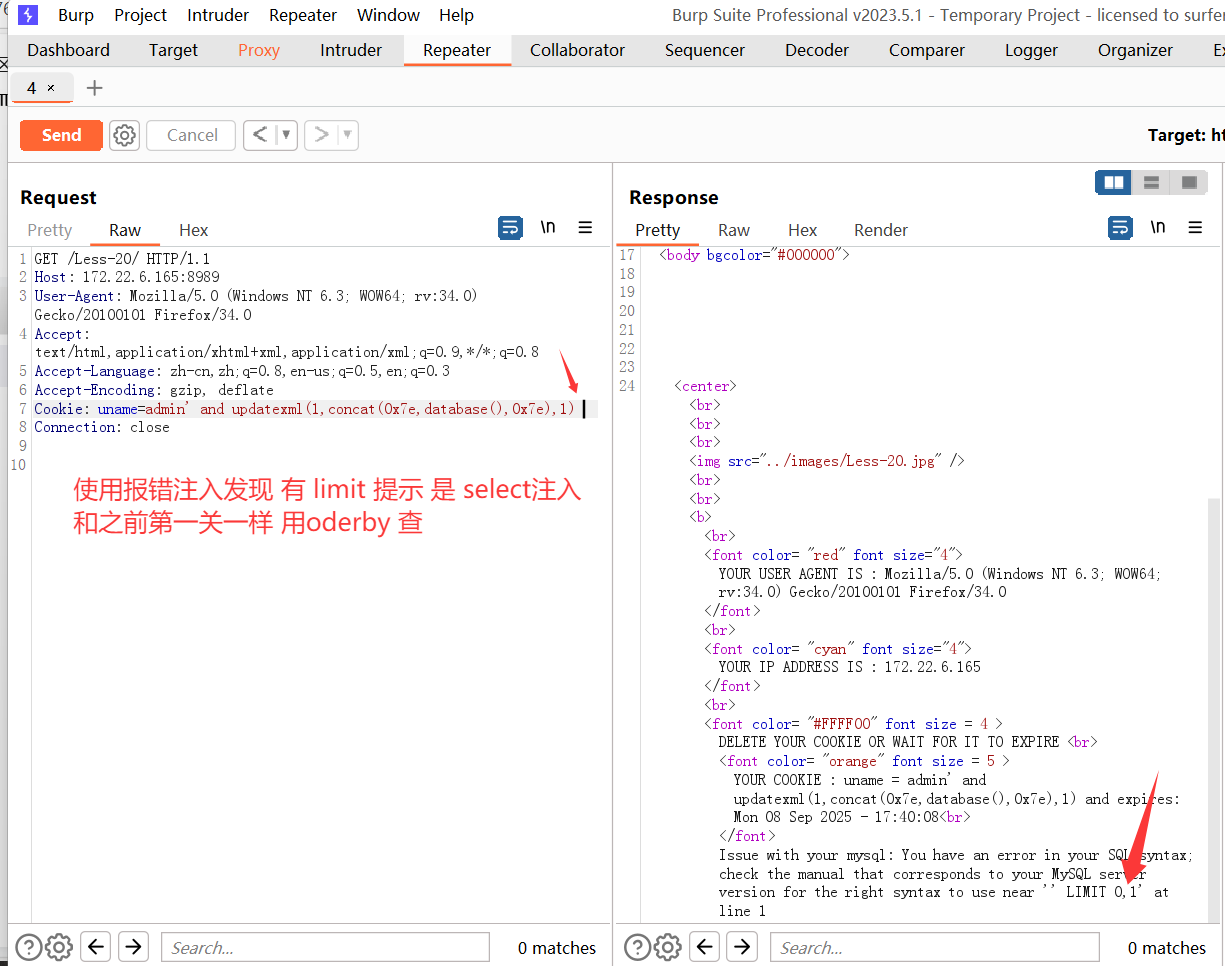Select top-bottom stacked layout view
The image size is (1225, 966).
coord(1151,183)
